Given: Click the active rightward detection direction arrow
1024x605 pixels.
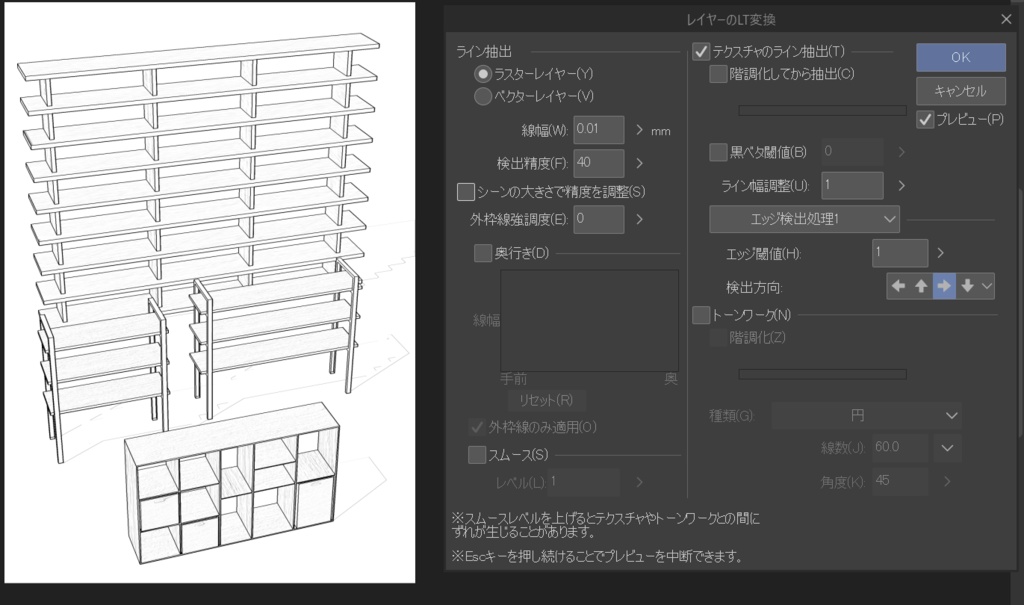Looking at the screenshot, I should 944,286.
